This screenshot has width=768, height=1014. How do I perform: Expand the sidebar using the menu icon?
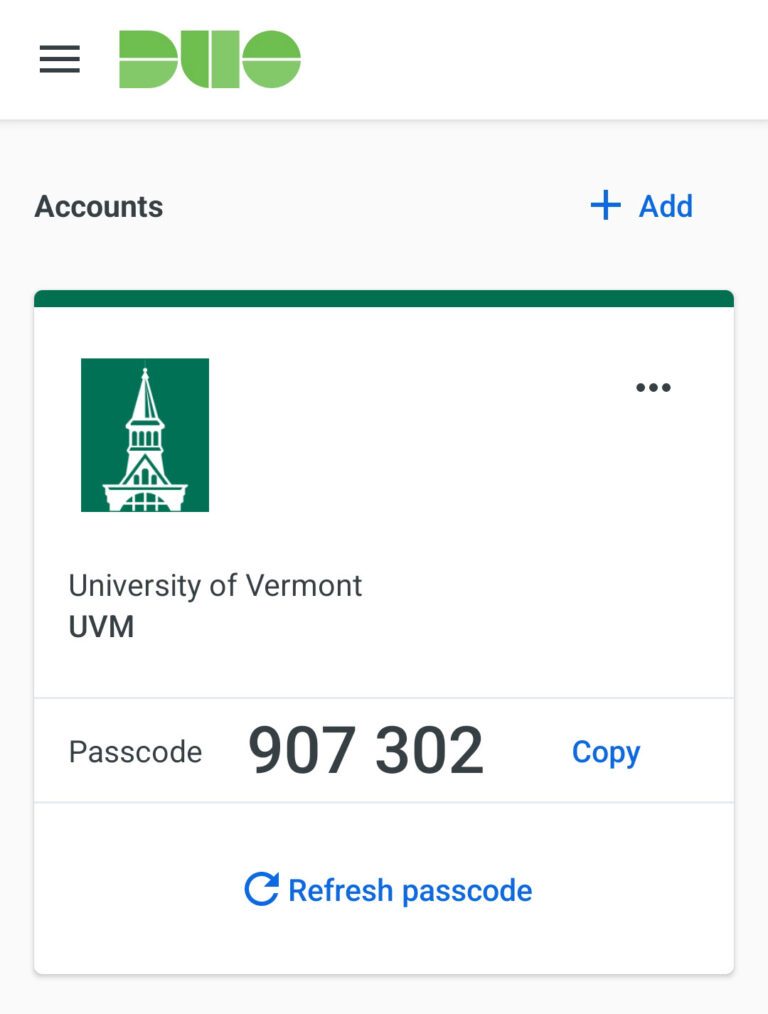(59, 58)
